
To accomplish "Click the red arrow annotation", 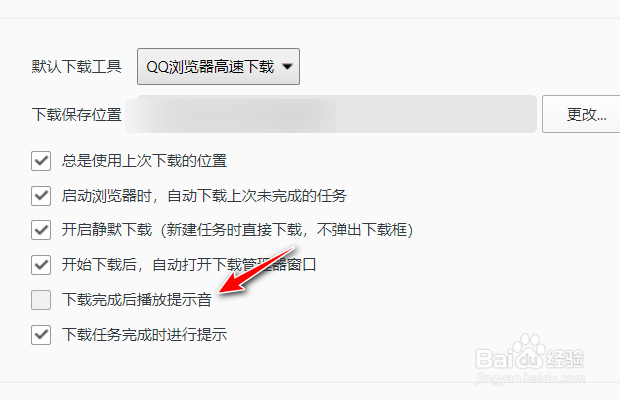I will point(257,271).
